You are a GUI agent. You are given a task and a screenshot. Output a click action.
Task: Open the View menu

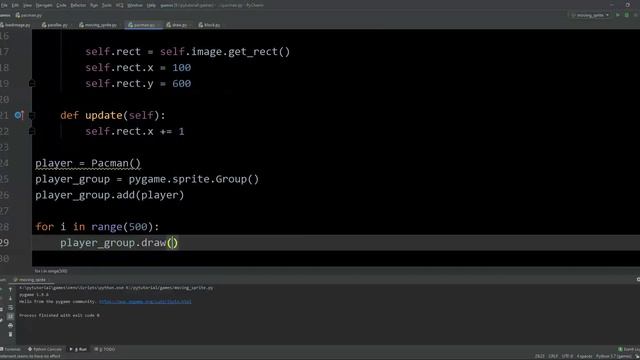click(27, 5)
